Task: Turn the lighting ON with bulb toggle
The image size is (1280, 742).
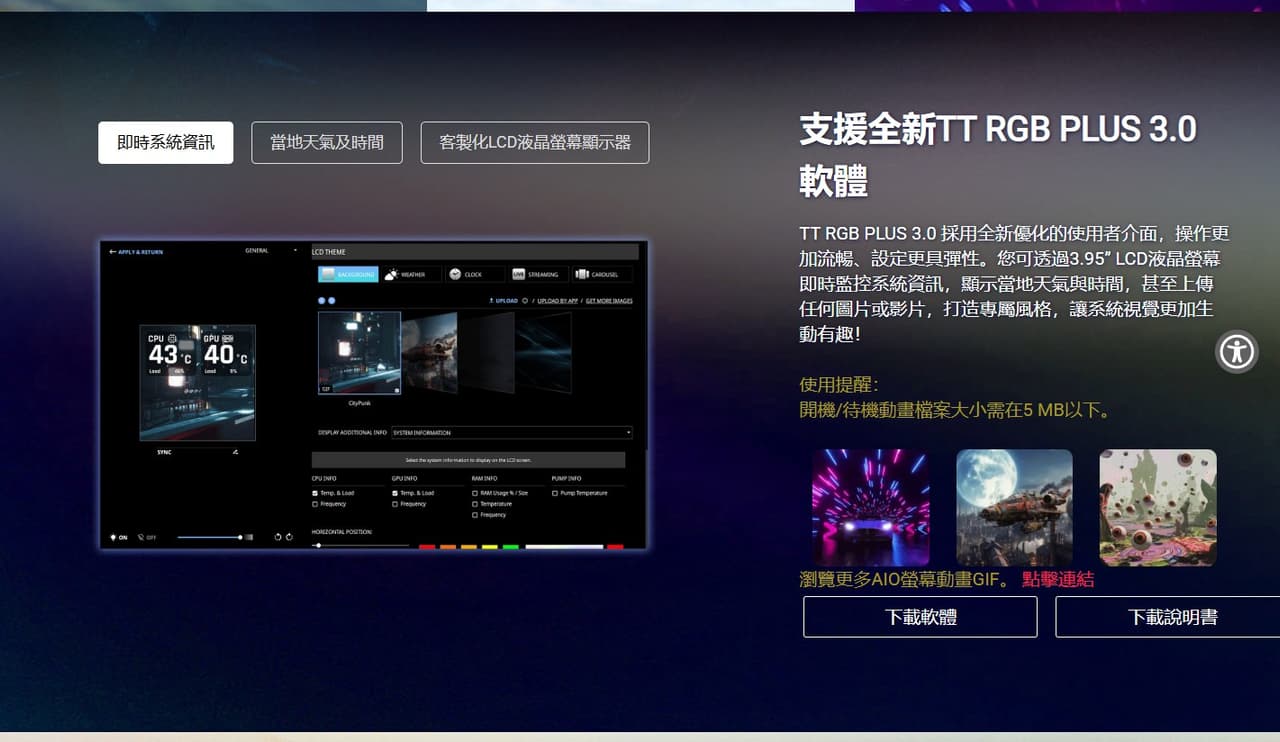Action: click(x=118, y=537)
